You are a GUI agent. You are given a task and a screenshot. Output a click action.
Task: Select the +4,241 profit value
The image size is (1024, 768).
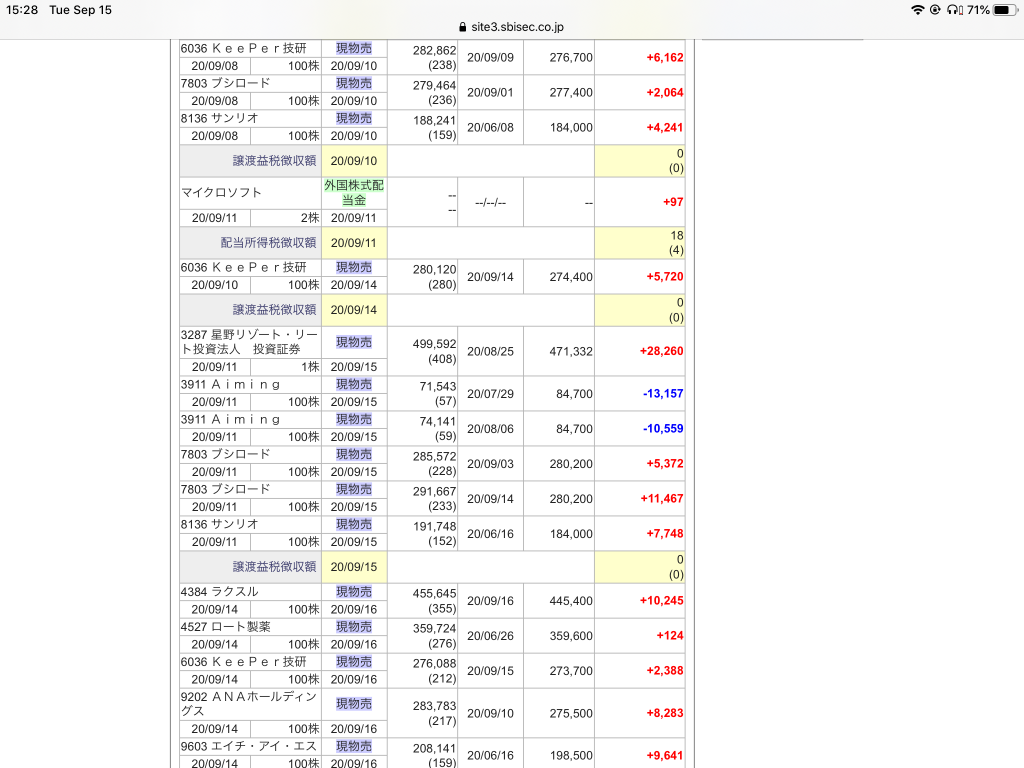coord(665,127)
